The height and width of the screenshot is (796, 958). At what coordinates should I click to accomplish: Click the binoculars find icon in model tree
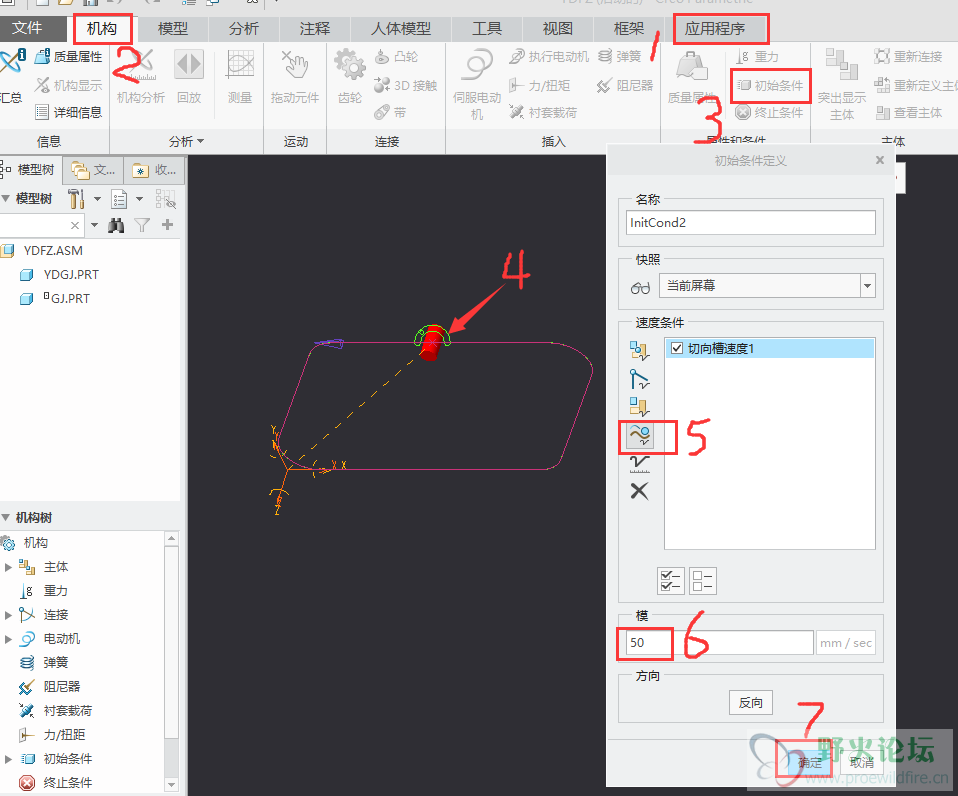(116, 225)
